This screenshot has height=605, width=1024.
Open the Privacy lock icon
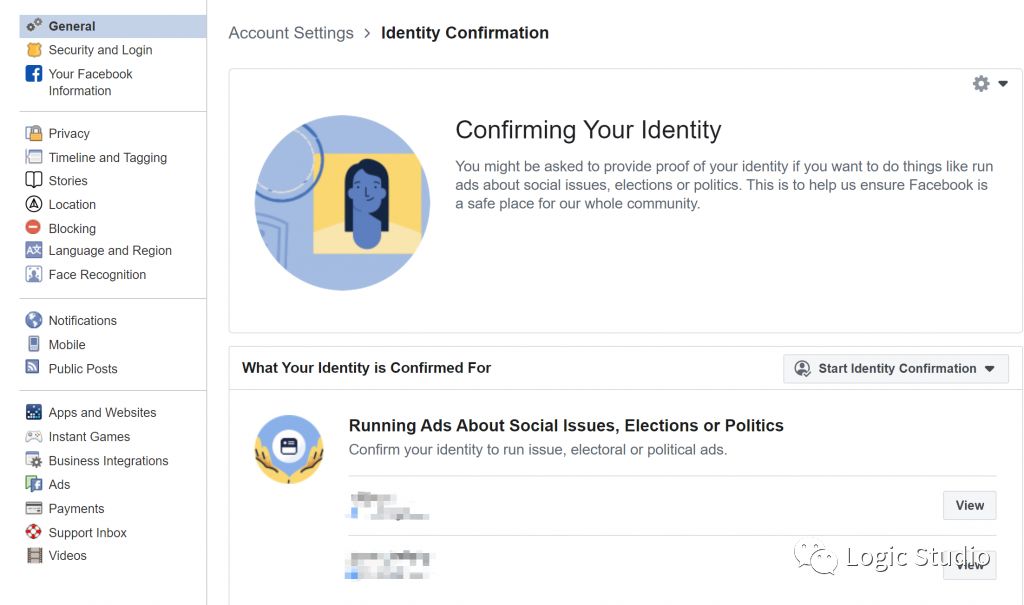pos(34,133)
